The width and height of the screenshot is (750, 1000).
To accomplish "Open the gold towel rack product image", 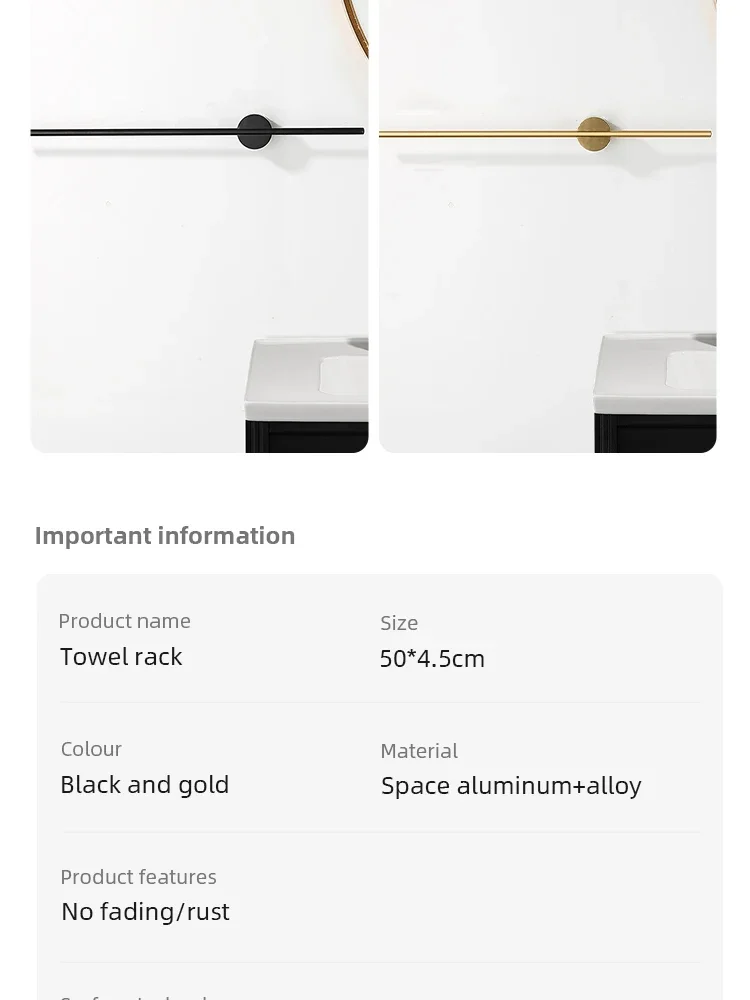I will pos(548,226).
